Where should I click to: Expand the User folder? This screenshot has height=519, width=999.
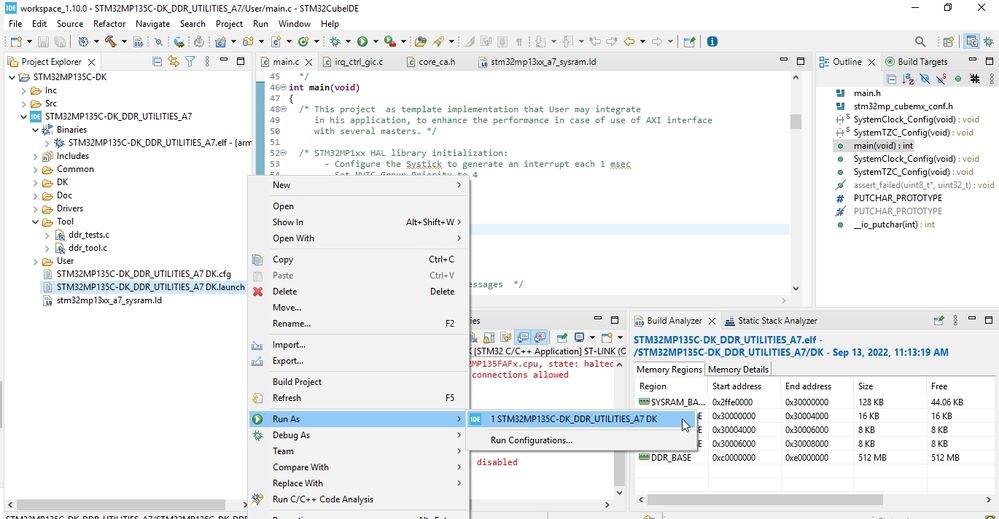coord(36,261)
